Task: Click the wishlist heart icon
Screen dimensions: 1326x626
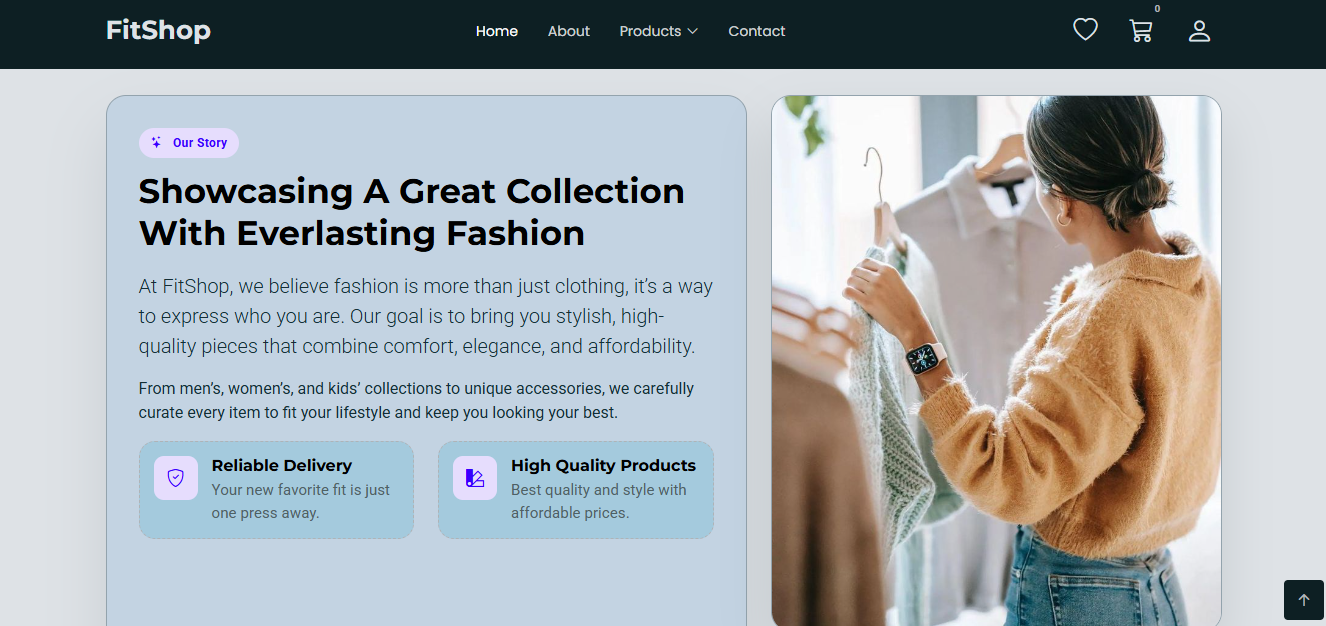Action: [x=1085, y=30]
